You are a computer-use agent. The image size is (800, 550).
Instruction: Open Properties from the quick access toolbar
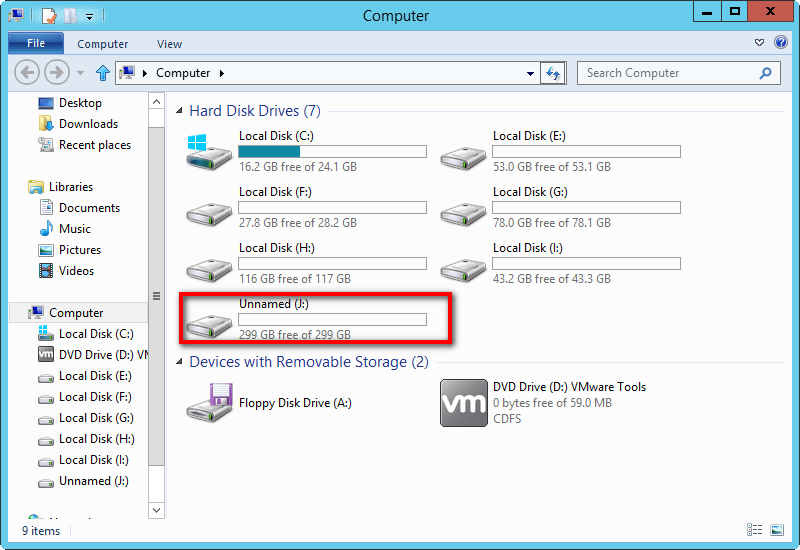[x=49, y=16]
